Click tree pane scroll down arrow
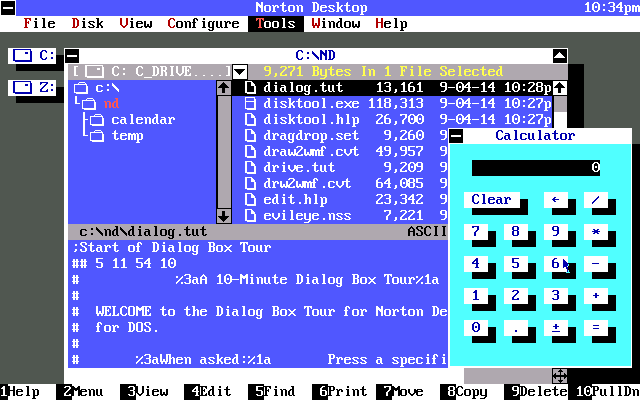This screenshot has height=400, width=640. click(224, 216)
